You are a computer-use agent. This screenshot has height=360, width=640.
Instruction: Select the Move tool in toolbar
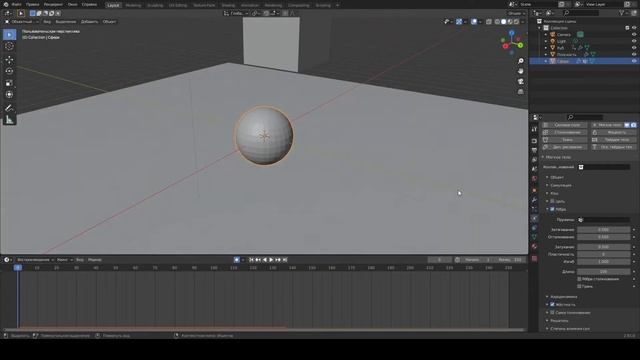[9, 60]
